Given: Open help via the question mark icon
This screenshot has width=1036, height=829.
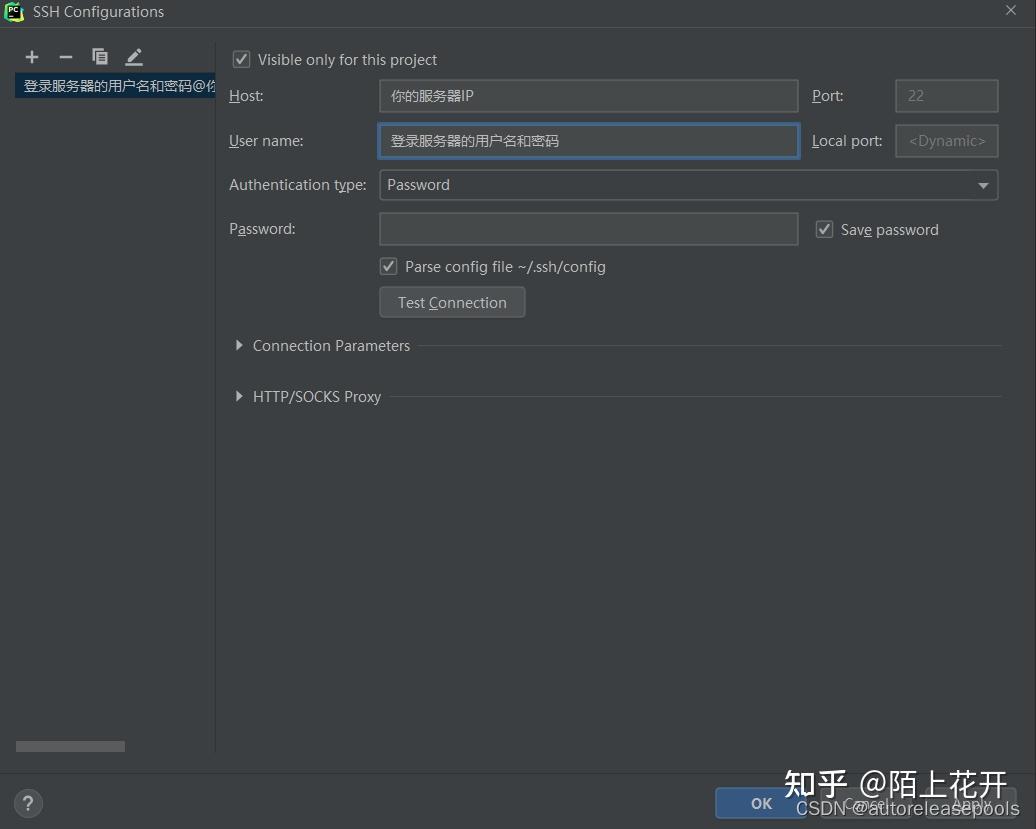Looking at the screenshot, I should tap(27, 803).
